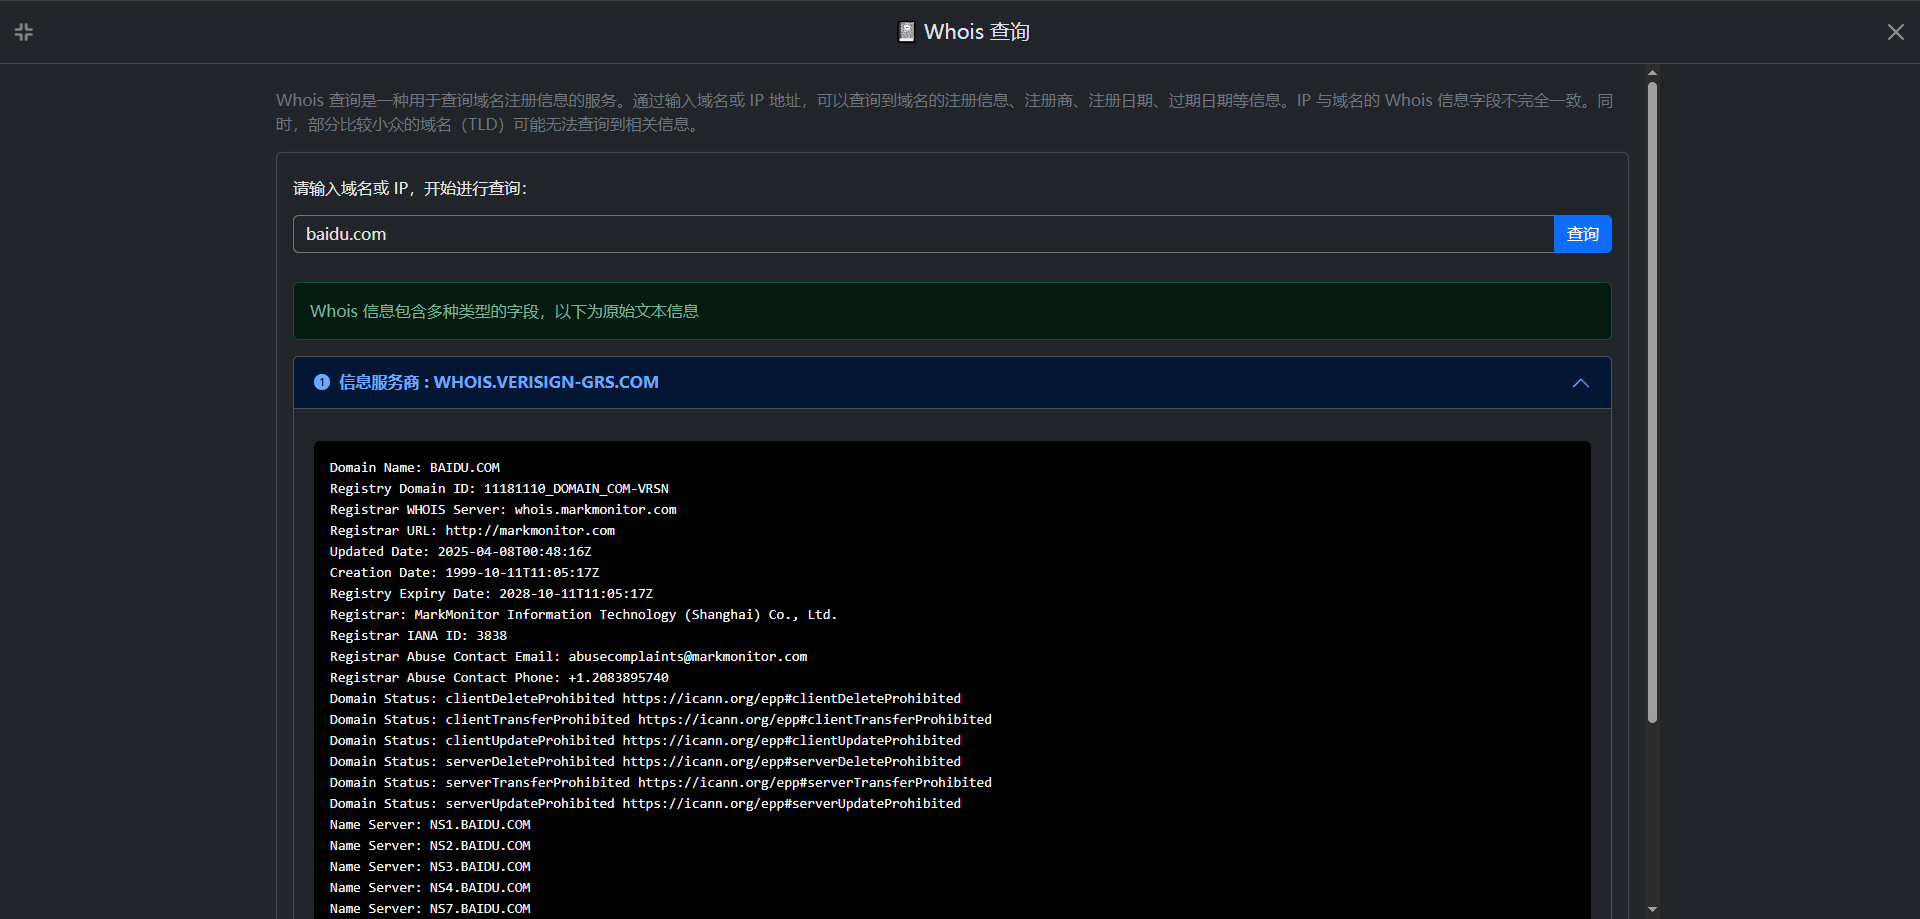Click the green Whois 信息 notice banner
This screenshot has height=919, width=1920.
pos(951,311)
